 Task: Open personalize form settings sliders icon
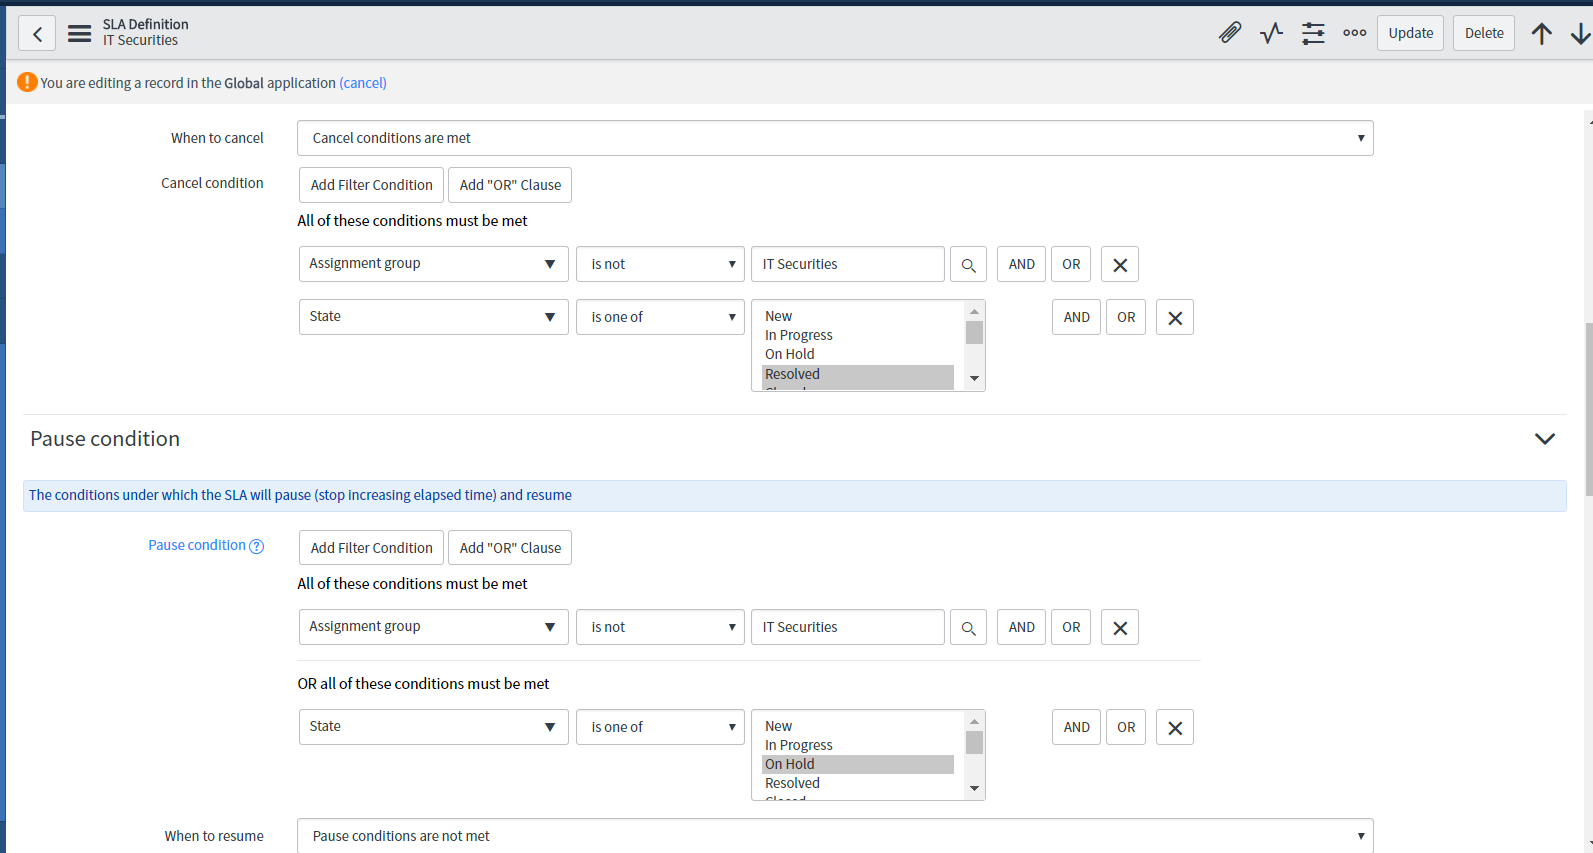point(1313,33)
